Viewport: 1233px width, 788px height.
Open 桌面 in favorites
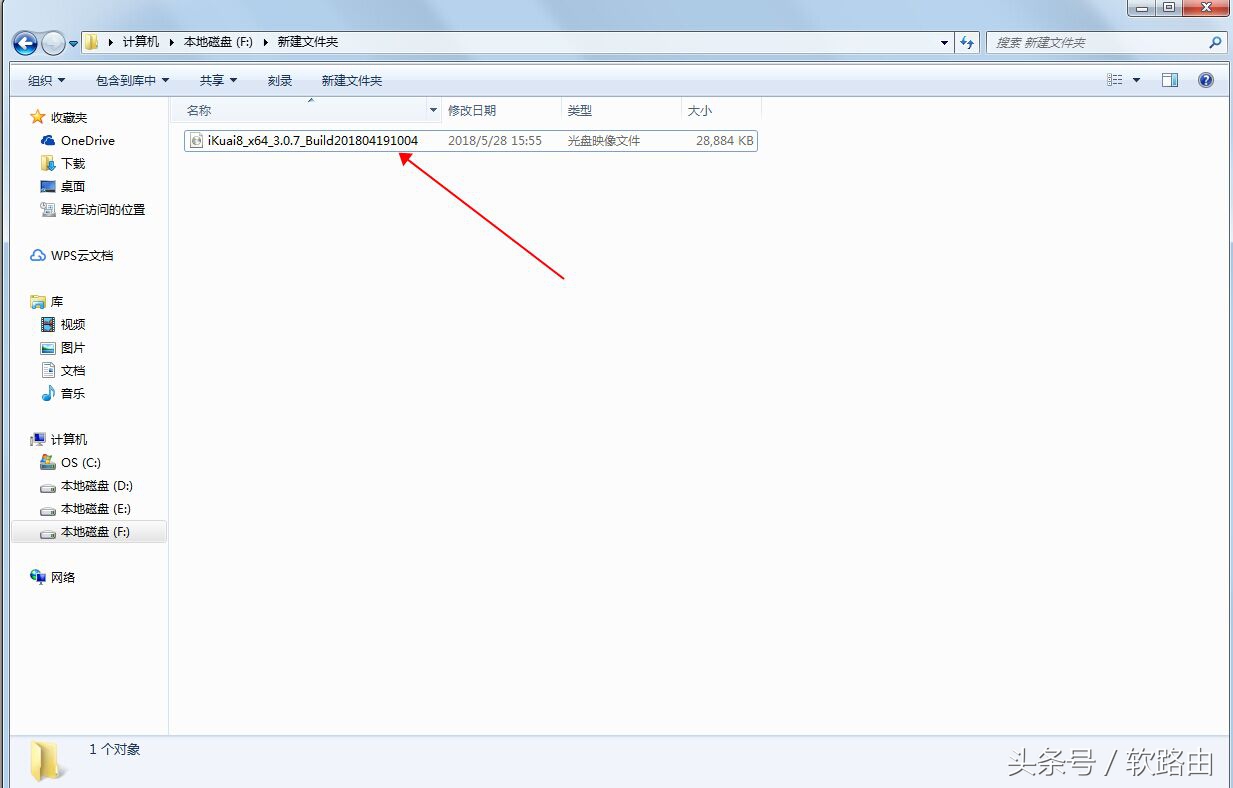73,186
